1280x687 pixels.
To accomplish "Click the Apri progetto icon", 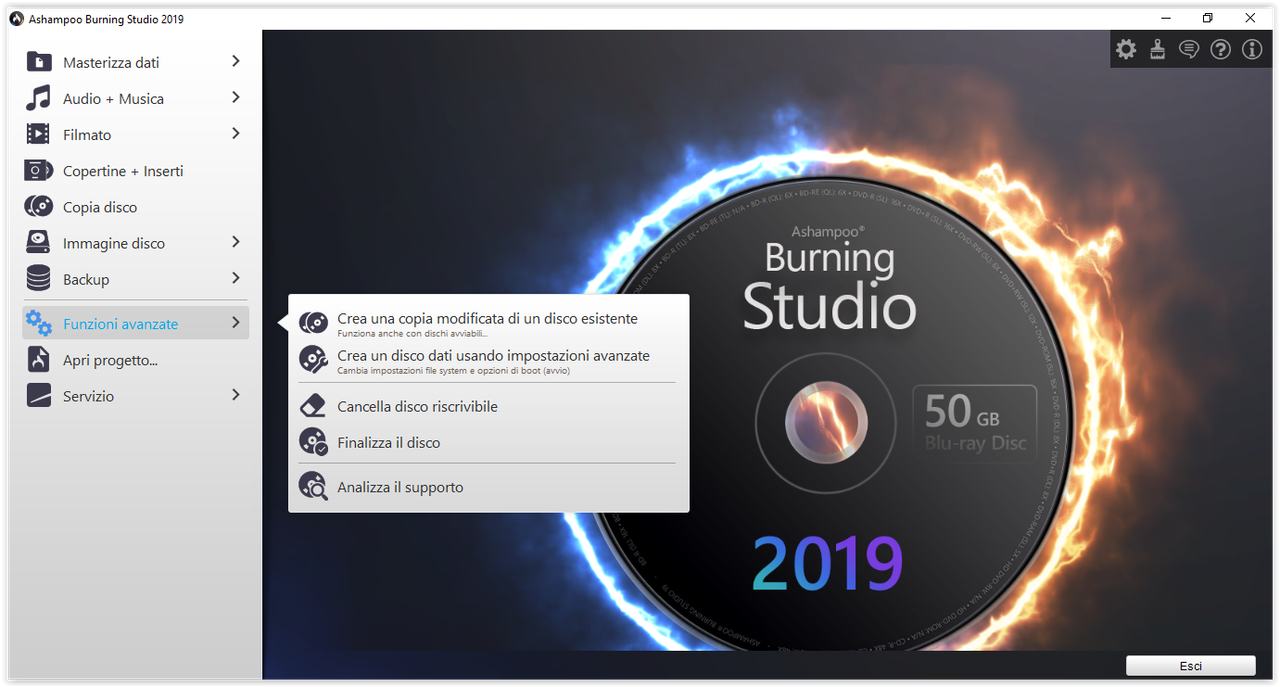I will coord(38,360).
